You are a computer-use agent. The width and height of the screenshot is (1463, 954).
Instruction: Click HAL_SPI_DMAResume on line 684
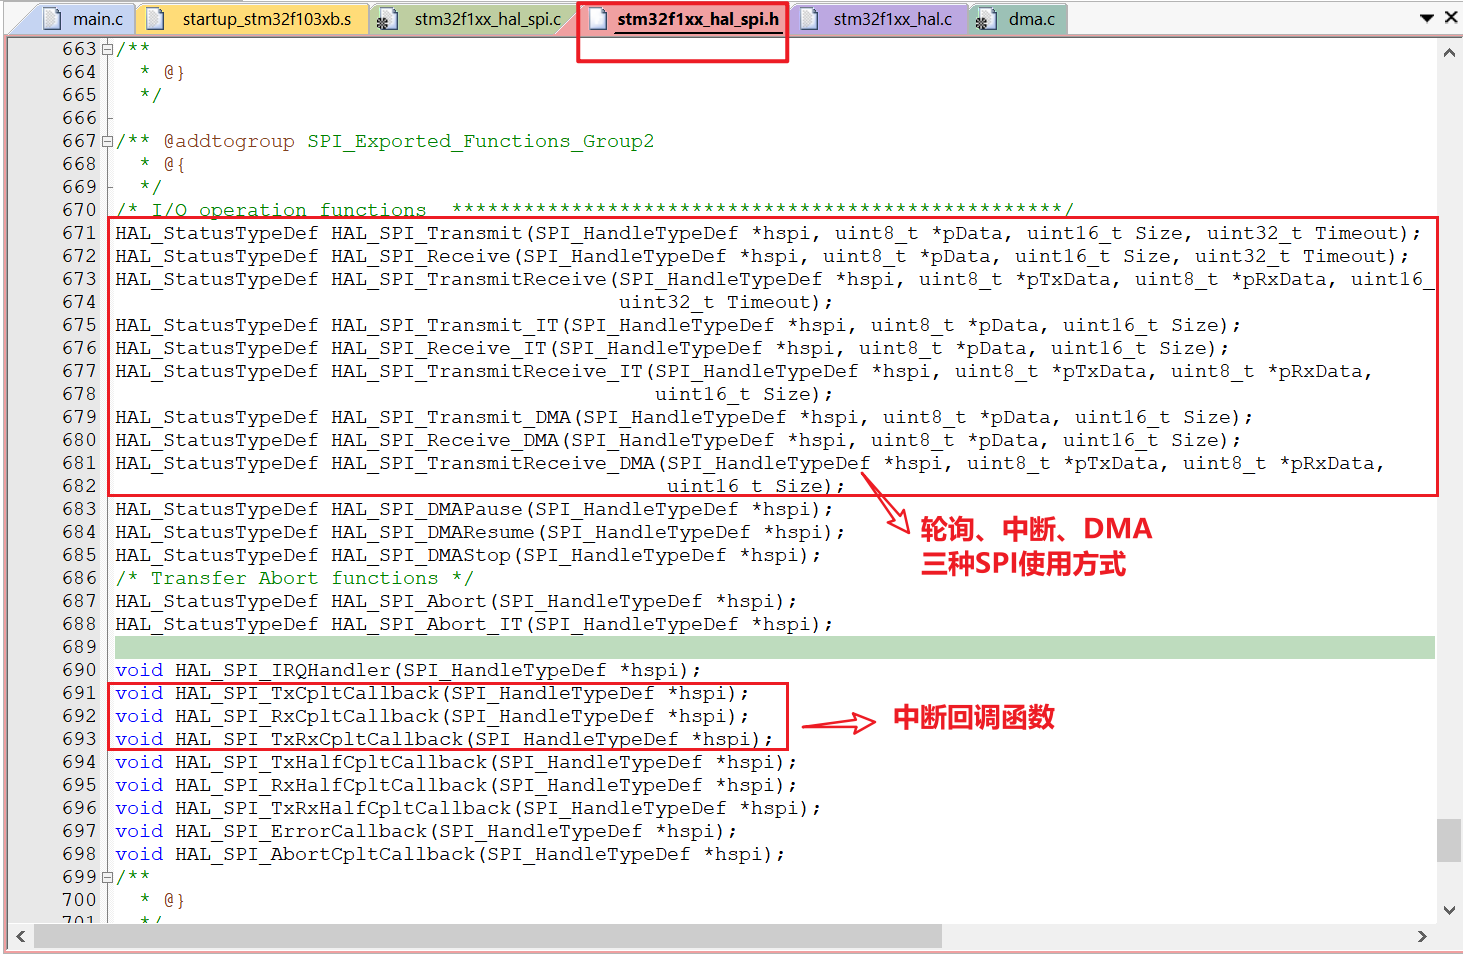[x=433, y=532]
